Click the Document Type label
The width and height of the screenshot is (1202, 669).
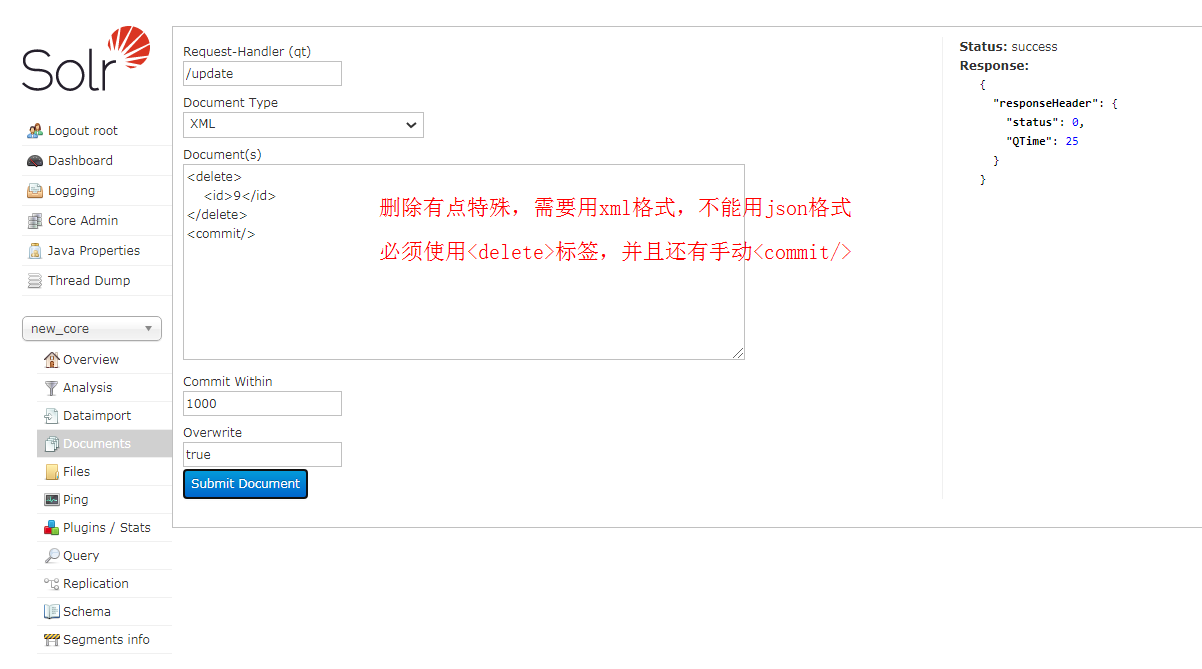pos(230,103)
